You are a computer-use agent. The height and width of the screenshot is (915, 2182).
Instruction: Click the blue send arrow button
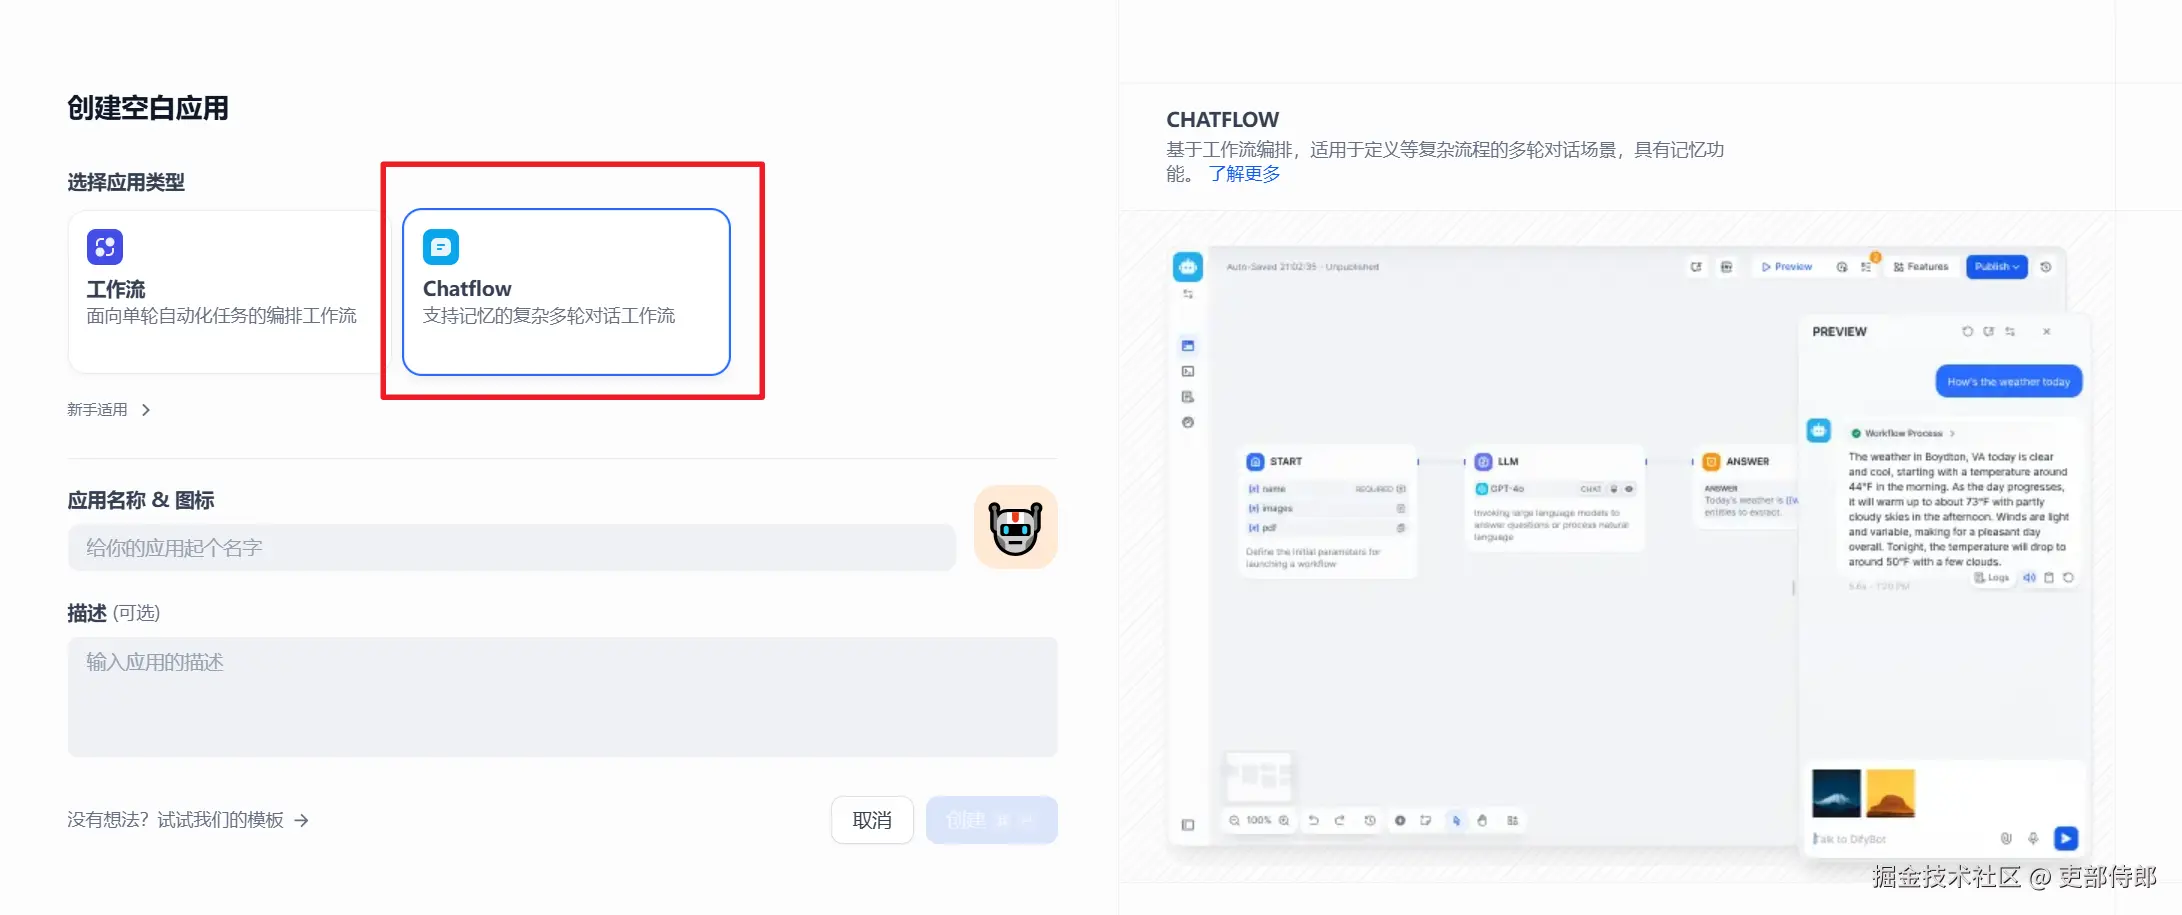(x=2066, y=838)
